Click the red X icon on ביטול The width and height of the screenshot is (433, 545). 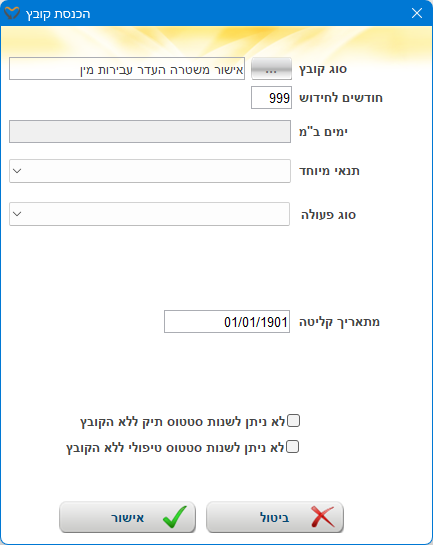pyautogui.click(x=322, y=517)
